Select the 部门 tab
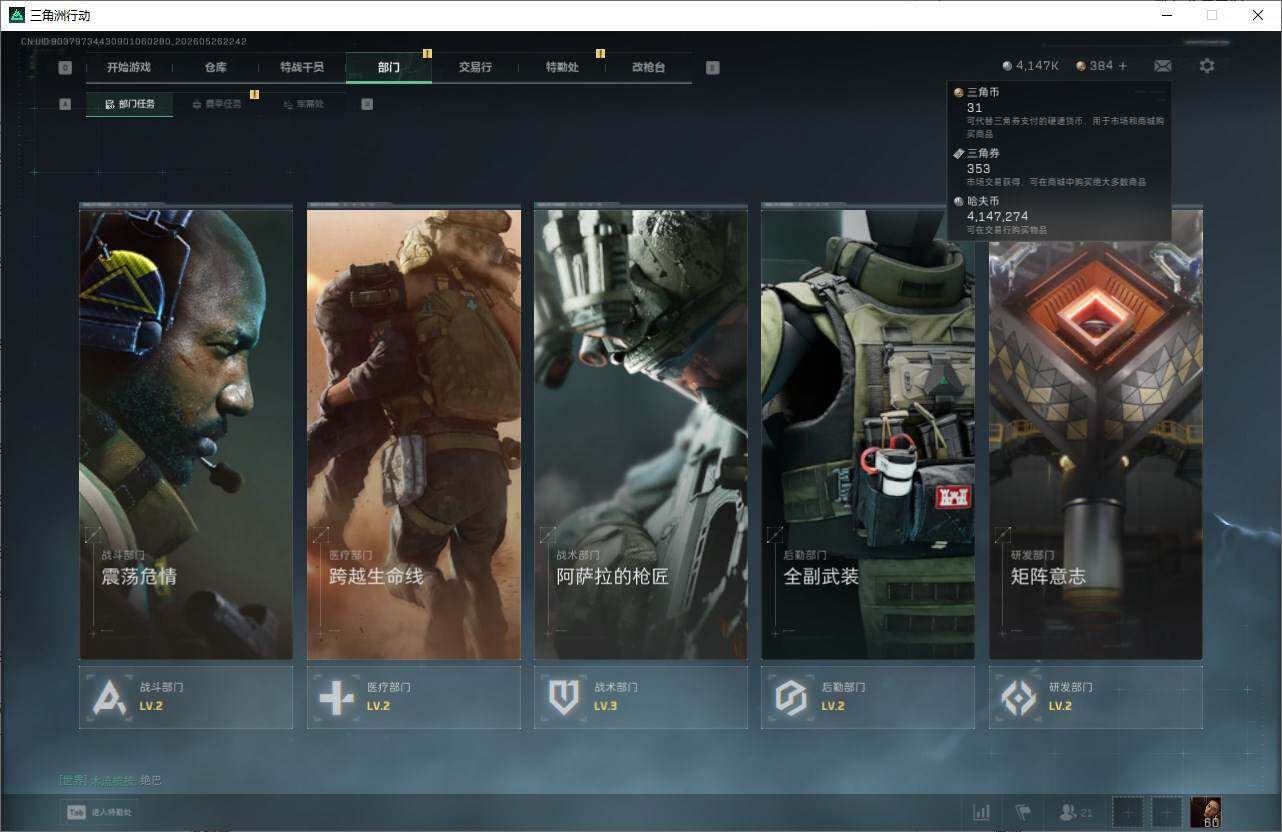1282x832 pixels. point(389,68)
